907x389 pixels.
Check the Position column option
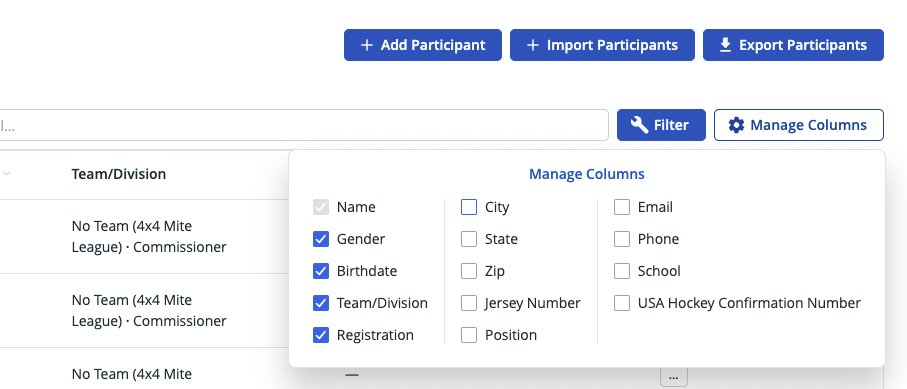pyautogui.click(x=469, y=335)
